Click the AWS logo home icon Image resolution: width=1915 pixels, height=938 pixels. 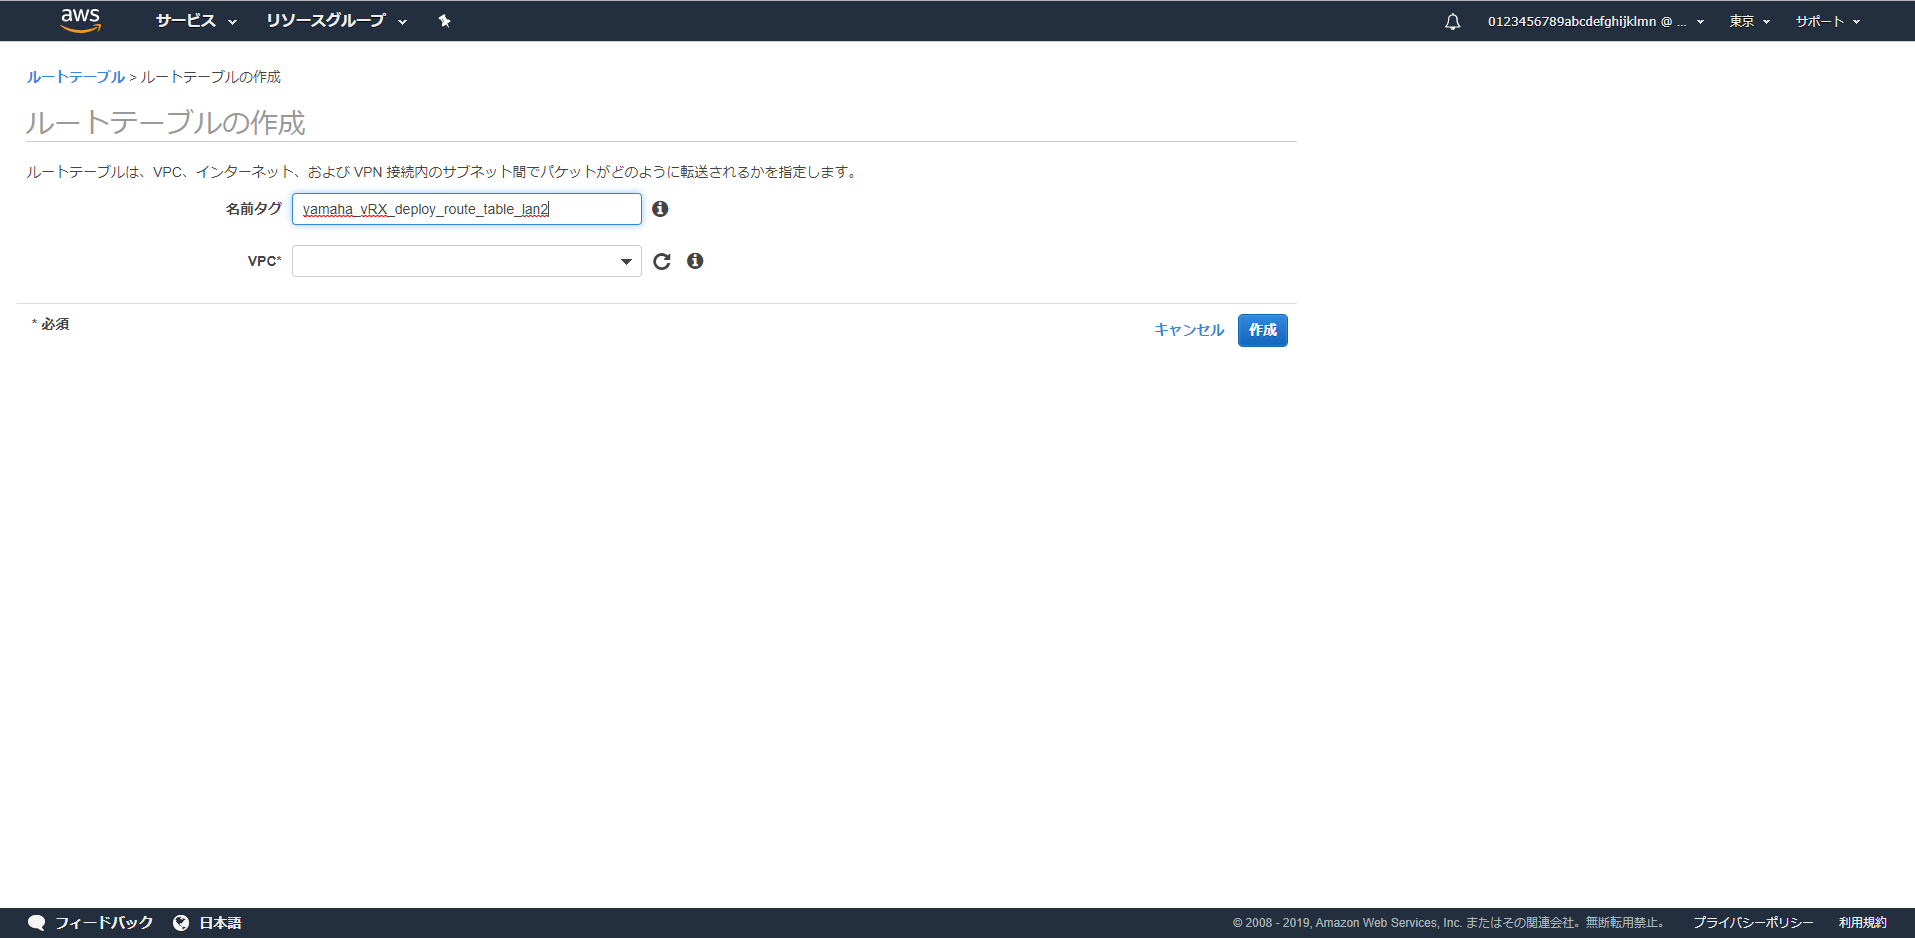pos(80,20)
